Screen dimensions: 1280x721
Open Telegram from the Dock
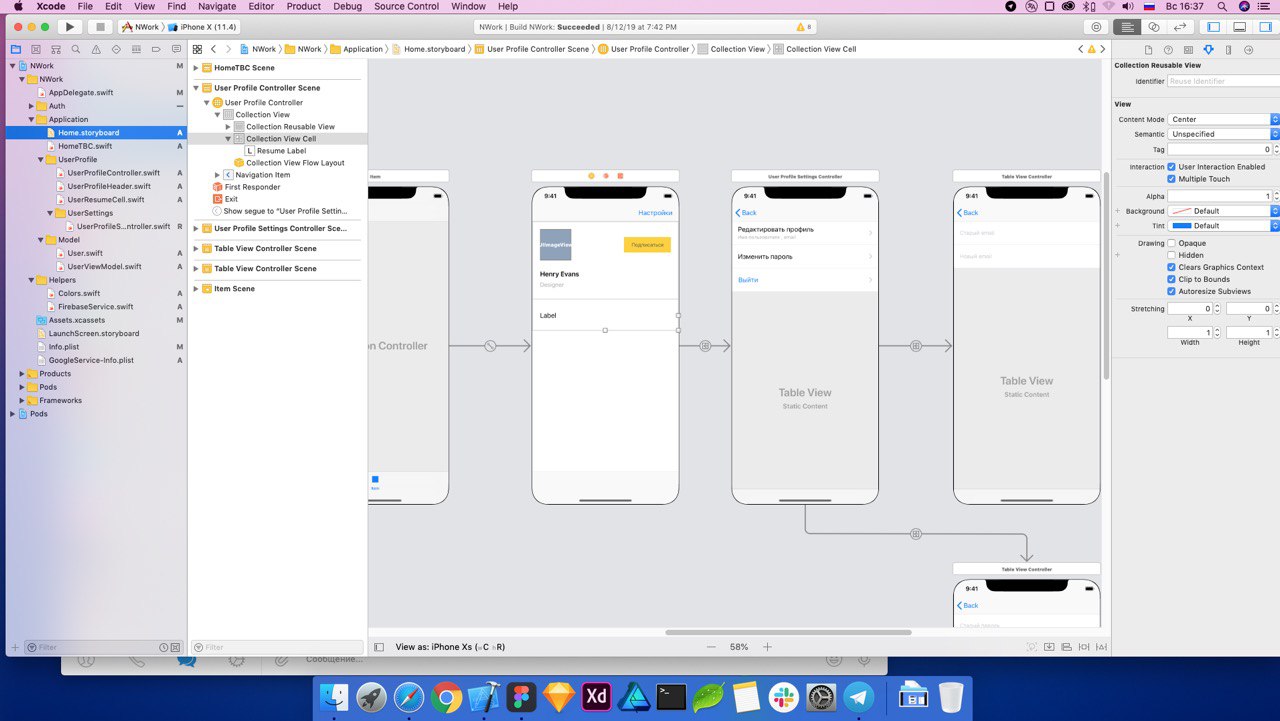859,696
